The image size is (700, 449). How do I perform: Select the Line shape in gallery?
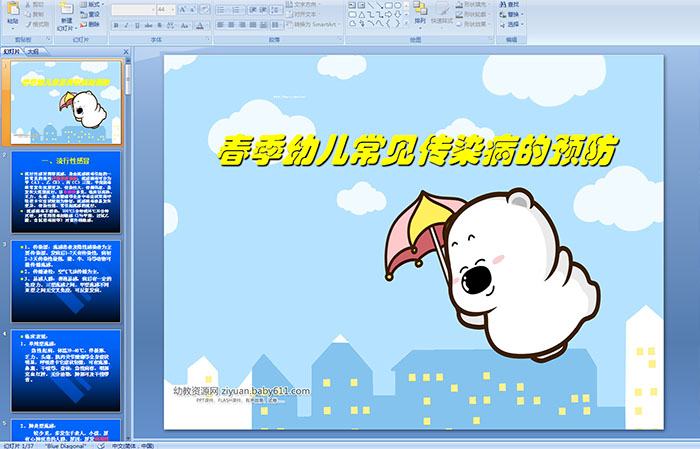click(371, 5)
